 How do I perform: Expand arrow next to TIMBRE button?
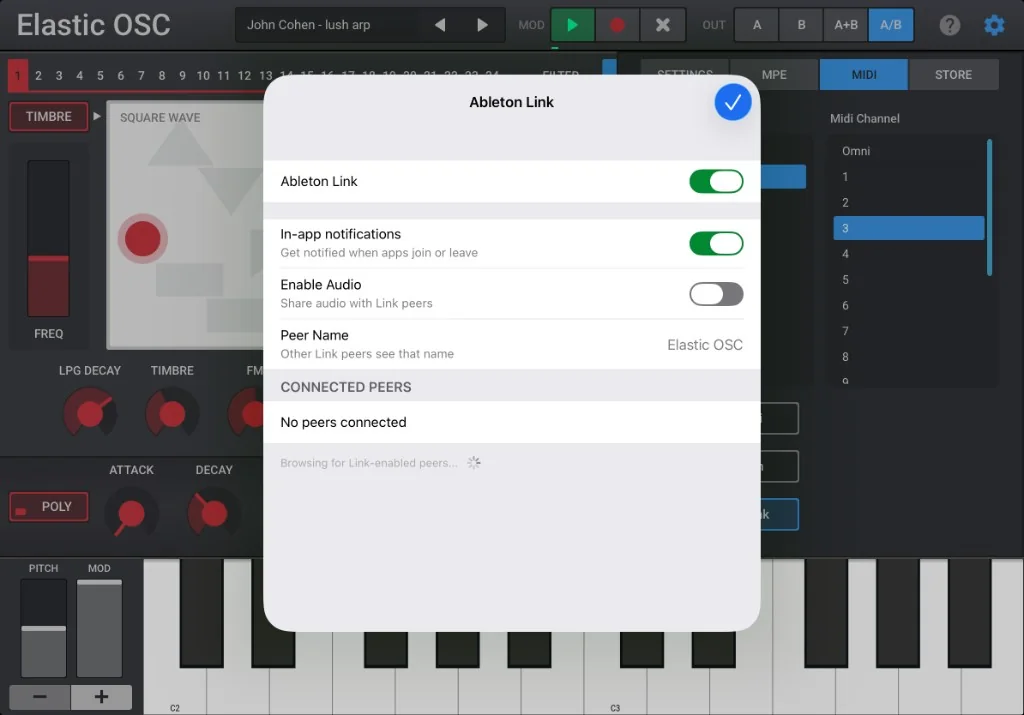[97, 116]
